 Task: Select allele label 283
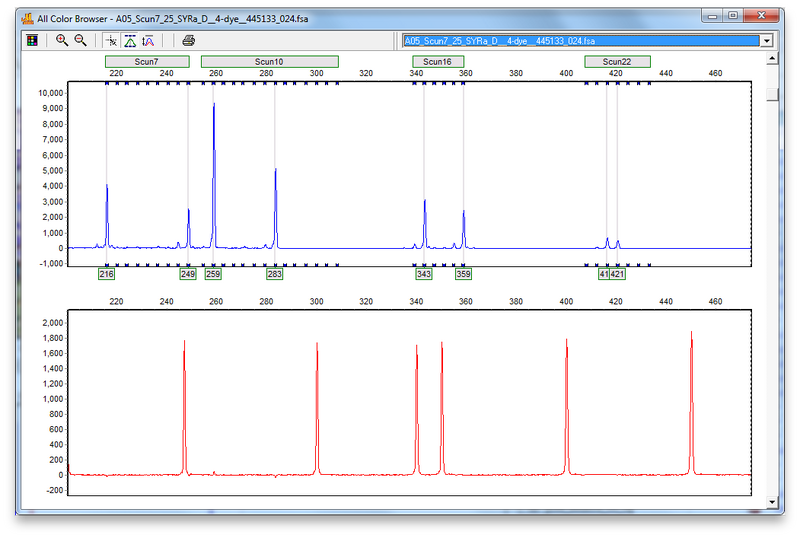coord(274,274)
